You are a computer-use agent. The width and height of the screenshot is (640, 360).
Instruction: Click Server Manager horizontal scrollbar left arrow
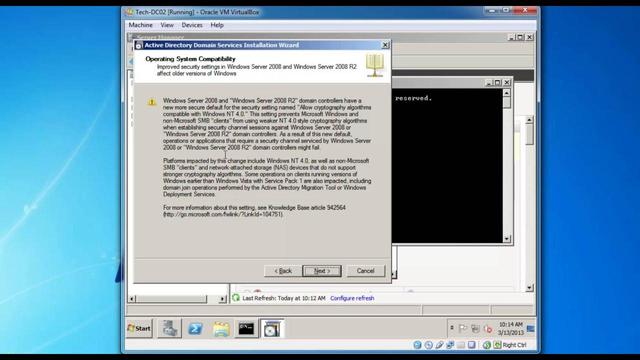[x=132, y=299]
